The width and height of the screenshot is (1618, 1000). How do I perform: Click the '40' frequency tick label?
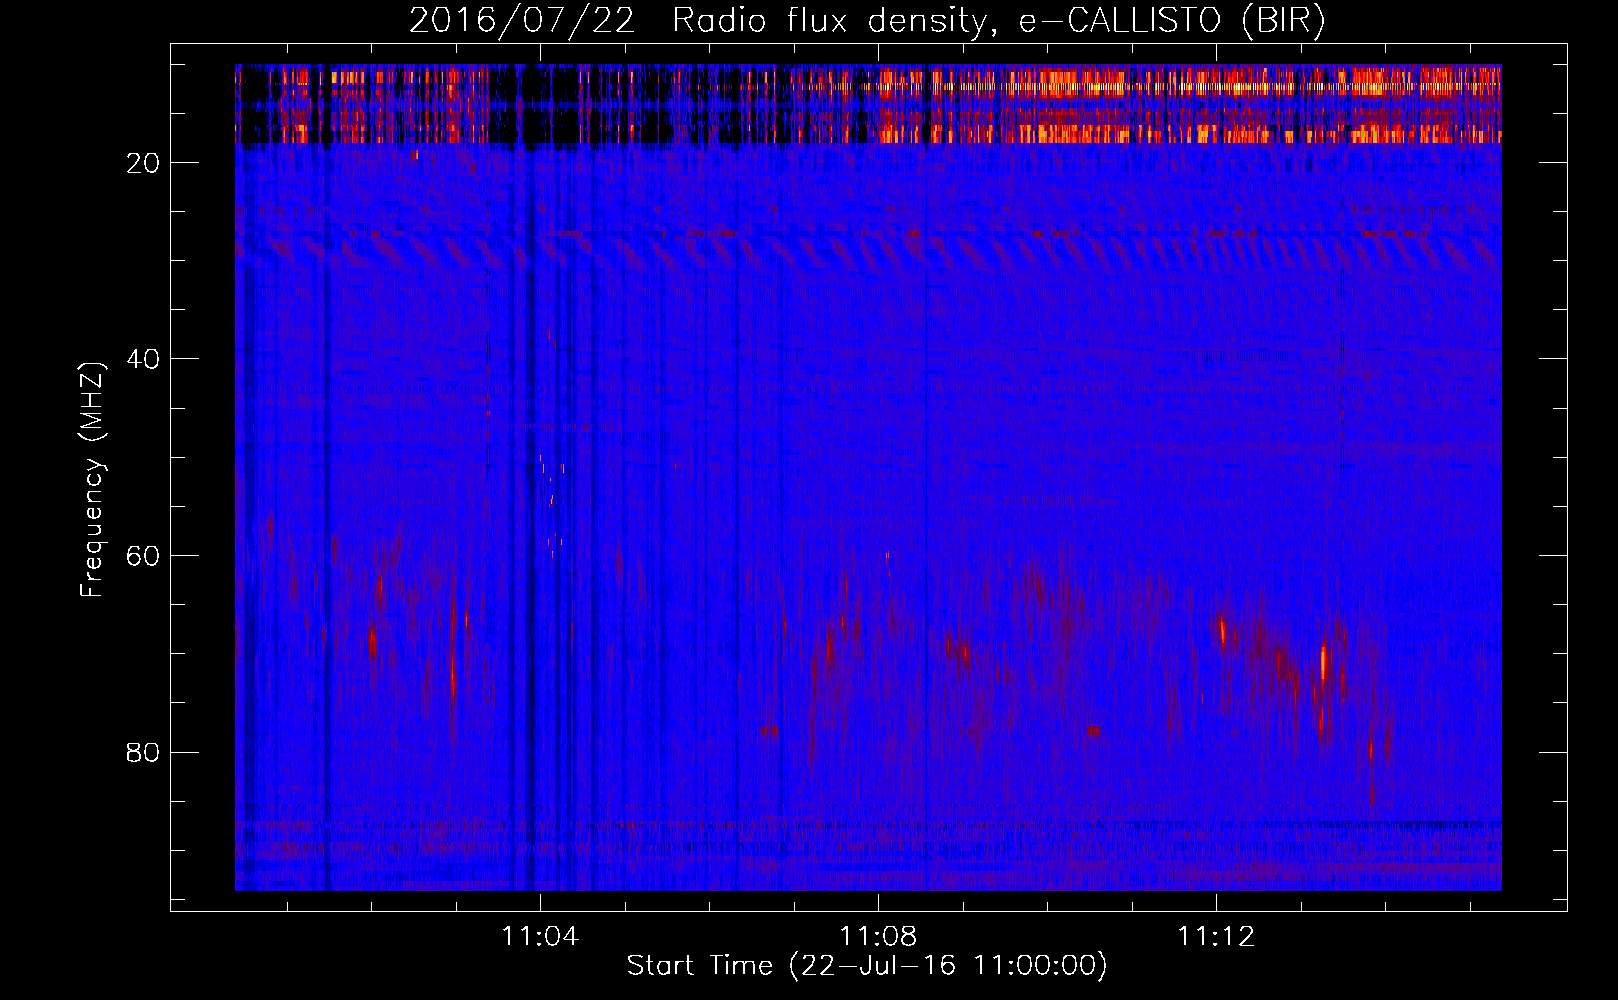tap(143, 359)
